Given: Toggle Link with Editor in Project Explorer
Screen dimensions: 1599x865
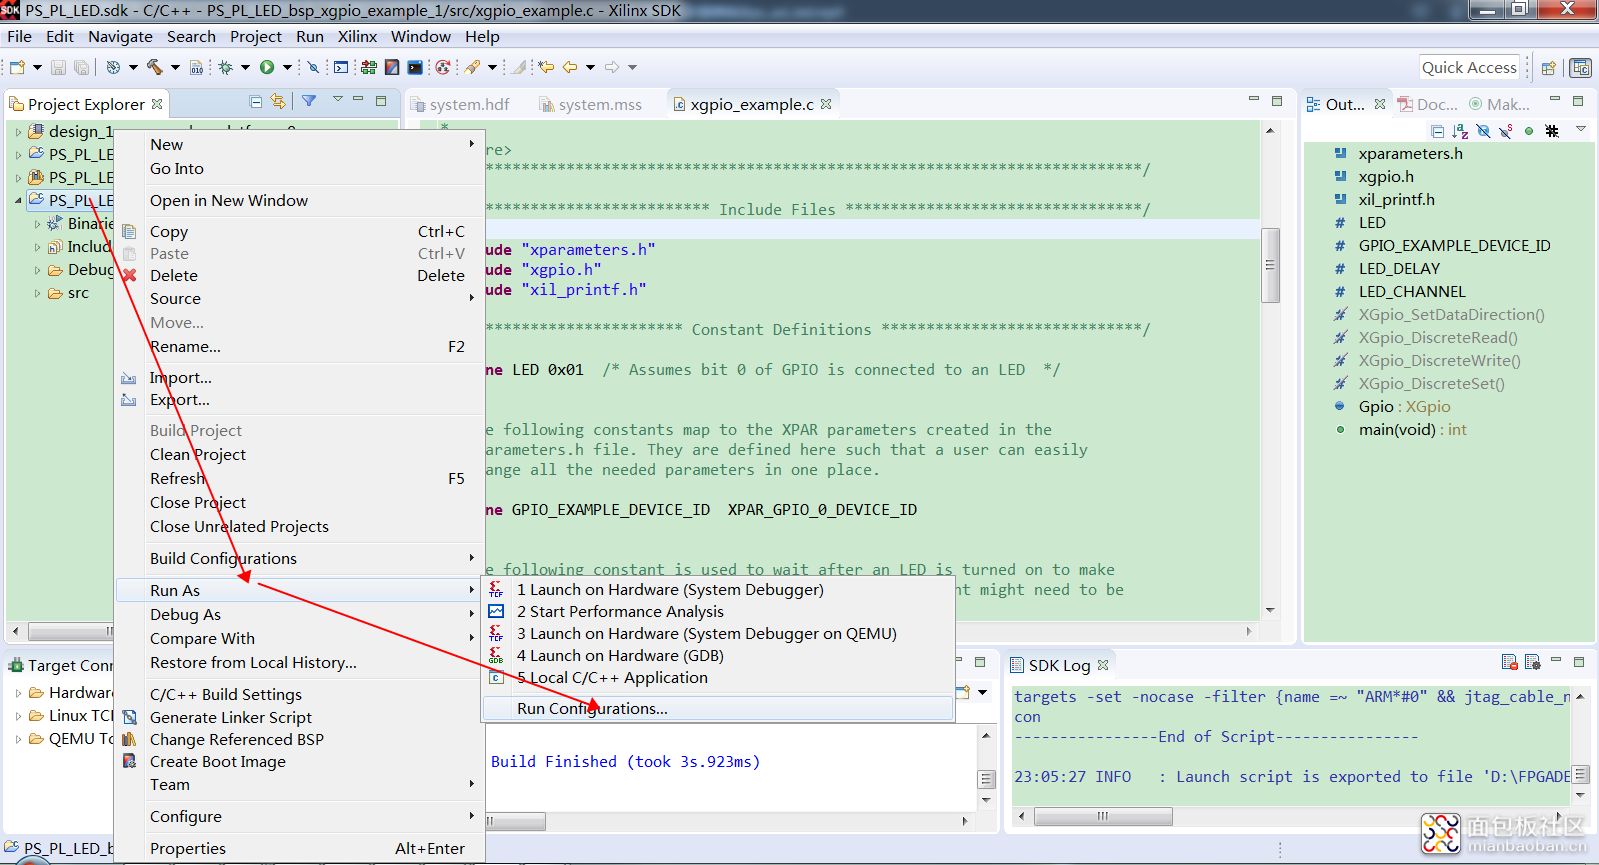Looking at the screenshot, I should pos(278,102).
